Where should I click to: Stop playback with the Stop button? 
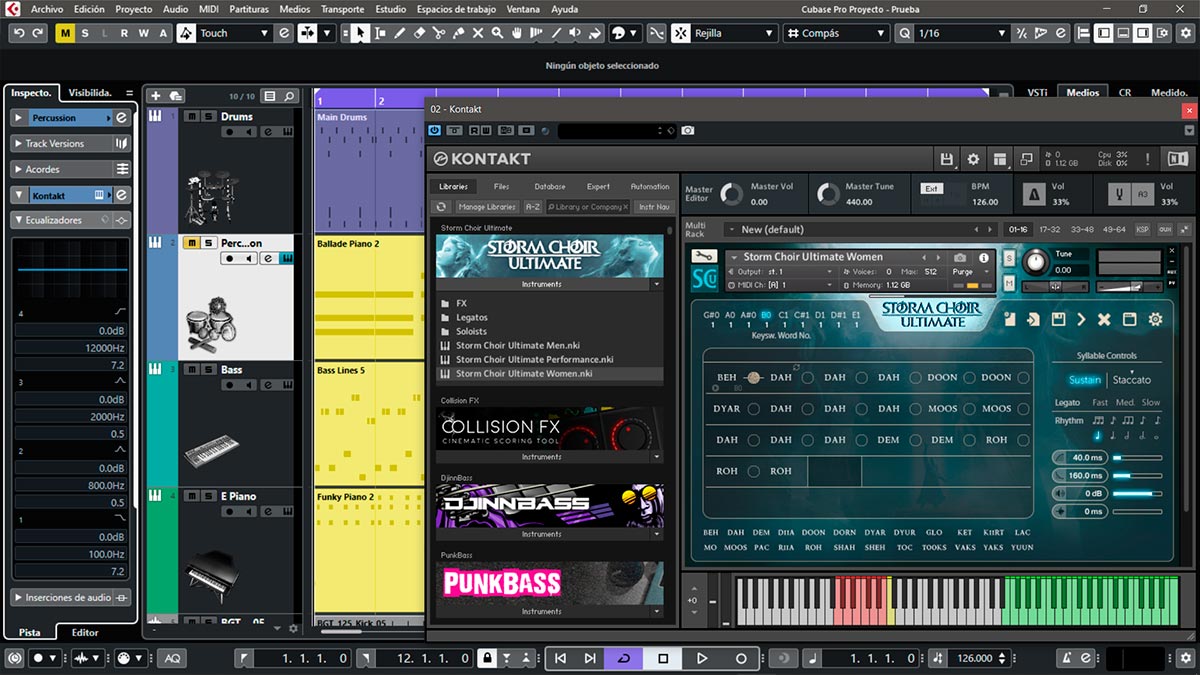point(663,658)
